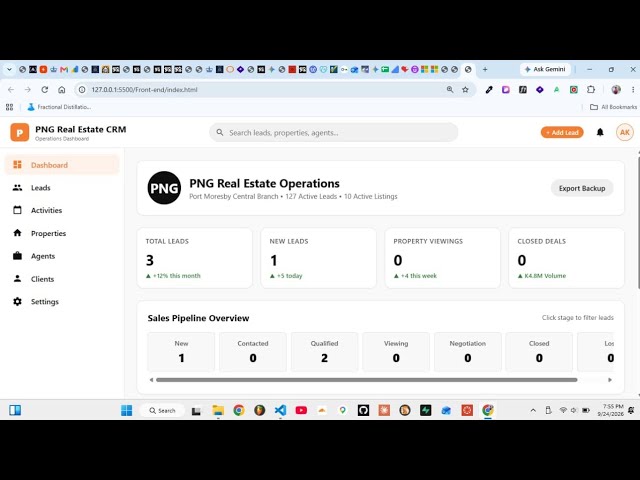Viewport: 640px width, 480px height.
Task: Open the tab search dropdown arrow
Action: click(9, 69)
